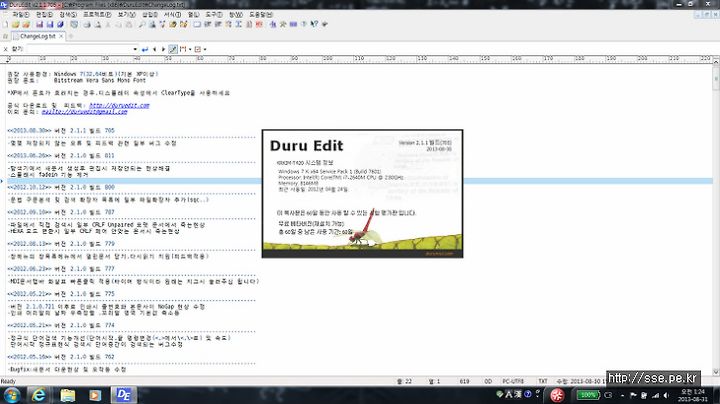Click the printer Print icon in toolbar

click(x=87, y=24)
